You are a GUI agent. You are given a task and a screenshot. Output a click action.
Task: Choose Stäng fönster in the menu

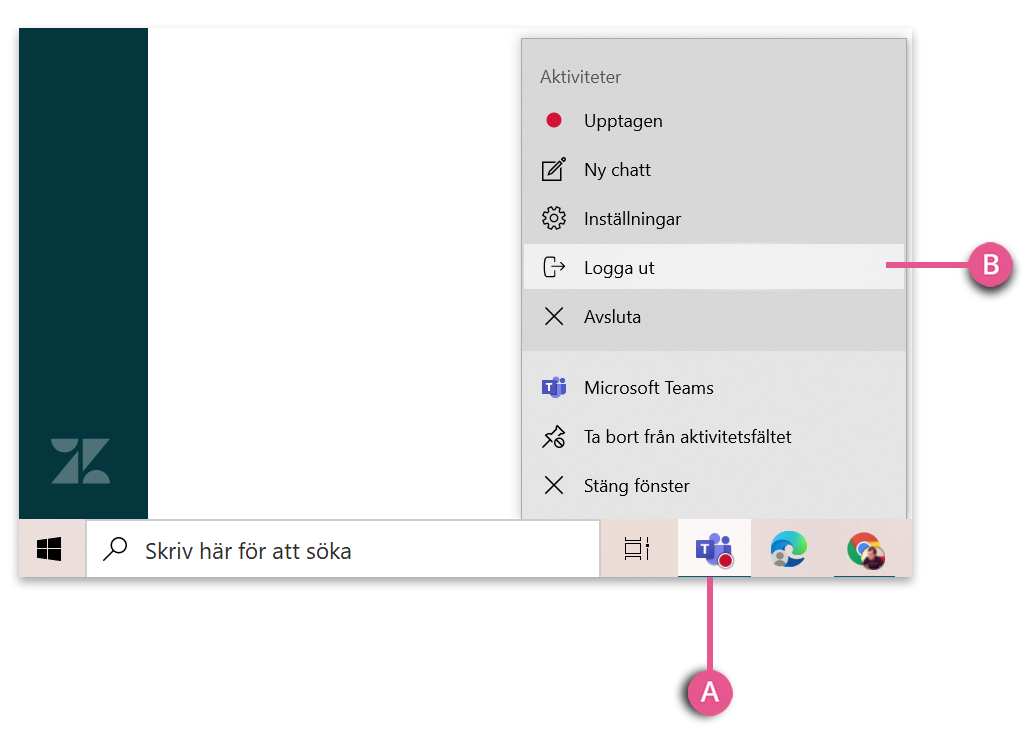pyautogui.click(x=714, y=485)
